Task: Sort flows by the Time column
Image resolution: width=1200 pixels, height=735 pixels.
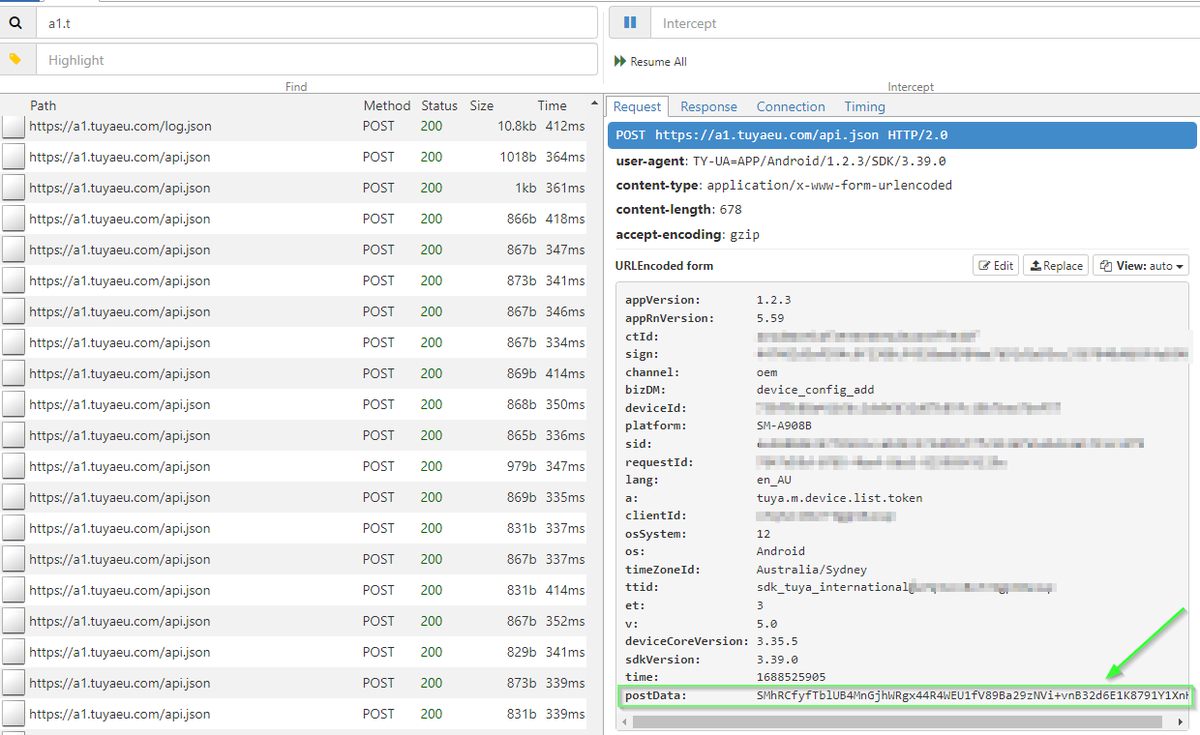Action: tap(552, 105)
